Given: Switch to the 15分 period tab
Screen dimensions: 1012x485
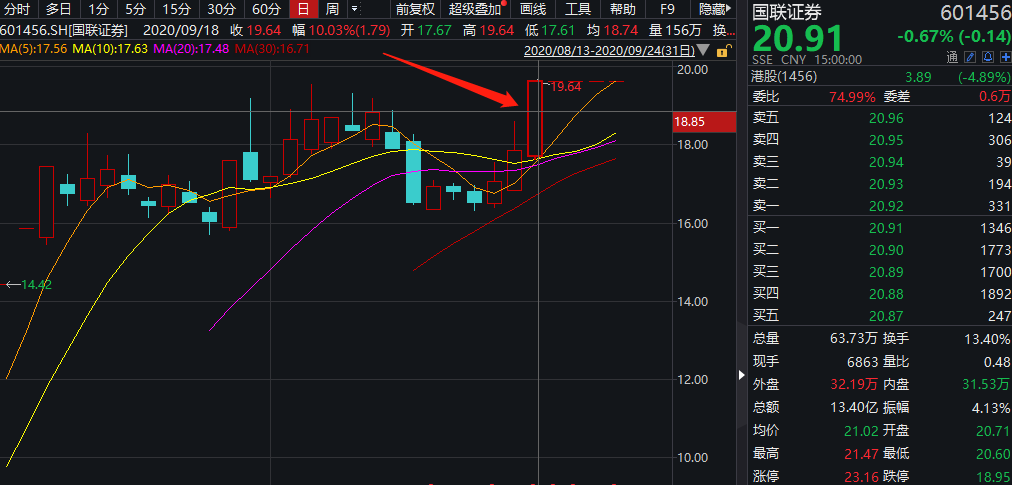Looking at the screenshot, I should (177, 9).
